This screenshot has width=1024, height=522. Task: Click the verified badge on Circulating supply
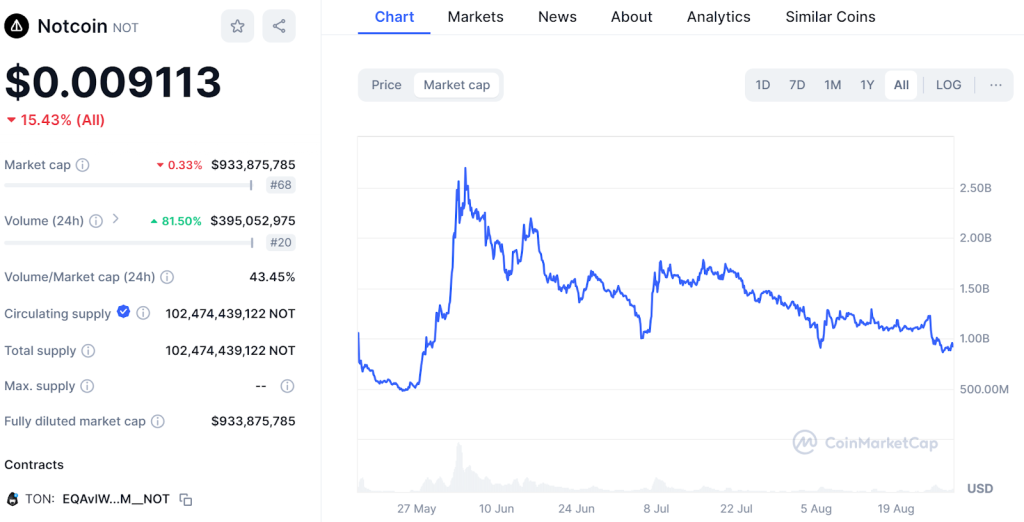click(124, 312)
